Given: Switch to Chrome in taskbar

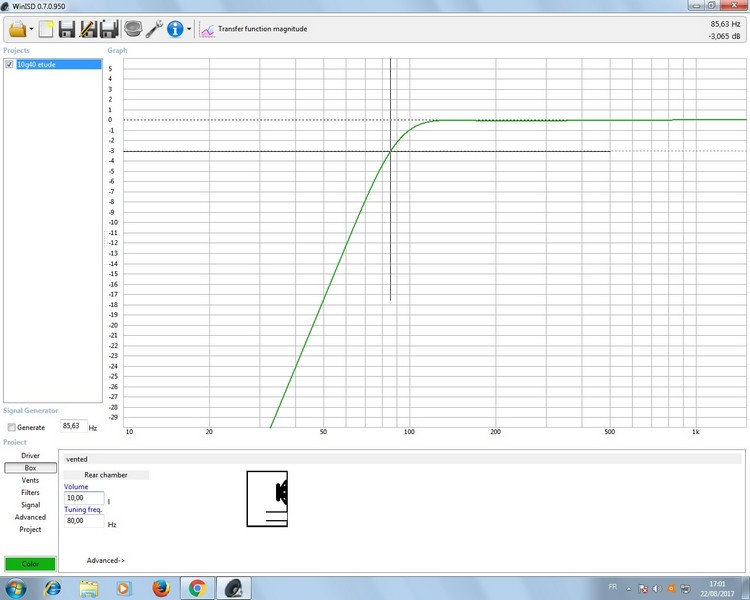Looking at the screenshot, I should pos(197,588).
